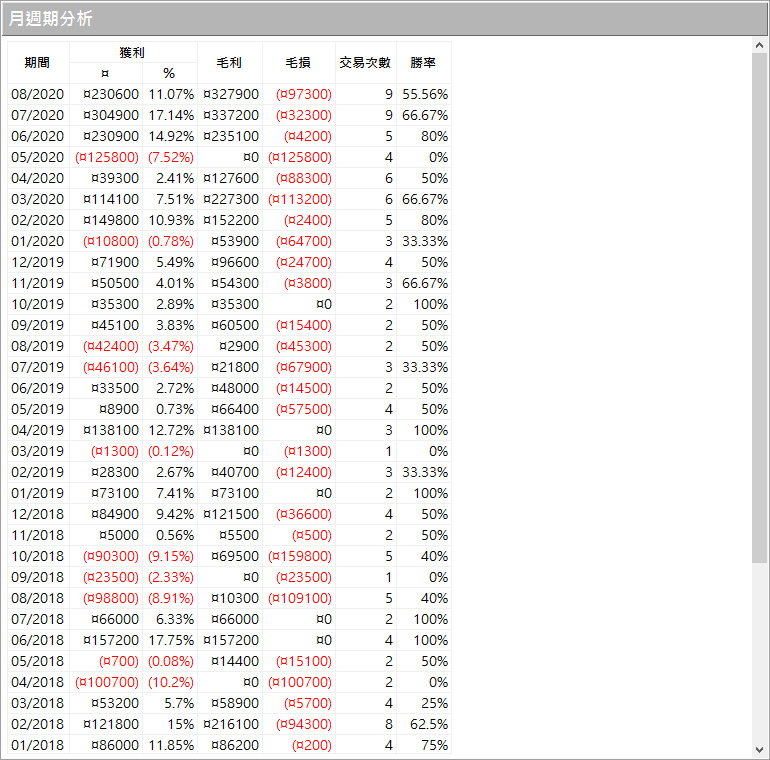Click the 獲利 column group header
This screenshot has width=770, height=760.
point(133,52)
